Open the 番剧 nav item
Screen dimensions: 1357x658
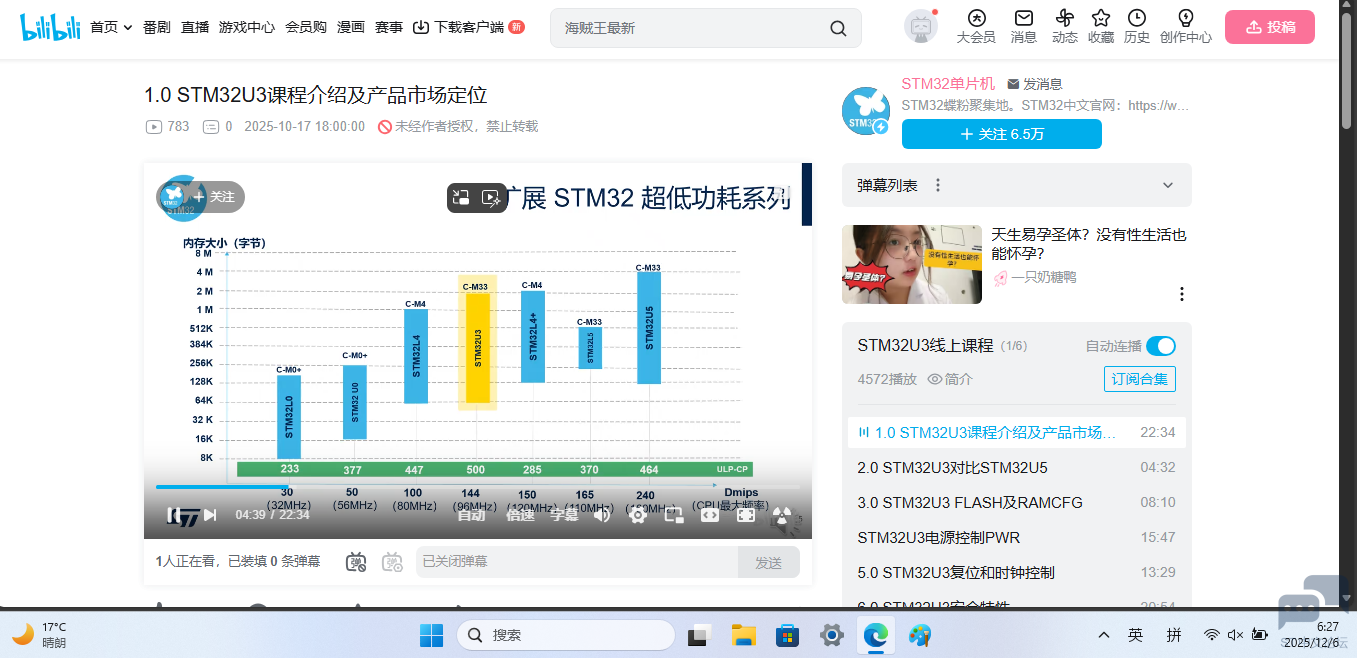[x=156, y=28]
